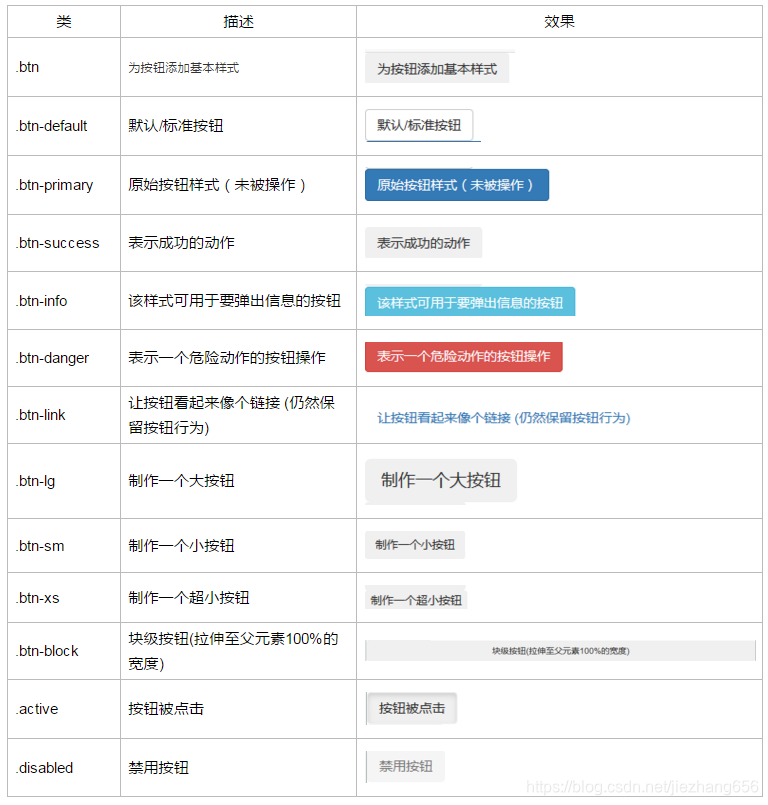Select the .btn-block class cell
The image size is (768, 805).
coord(64,651)
